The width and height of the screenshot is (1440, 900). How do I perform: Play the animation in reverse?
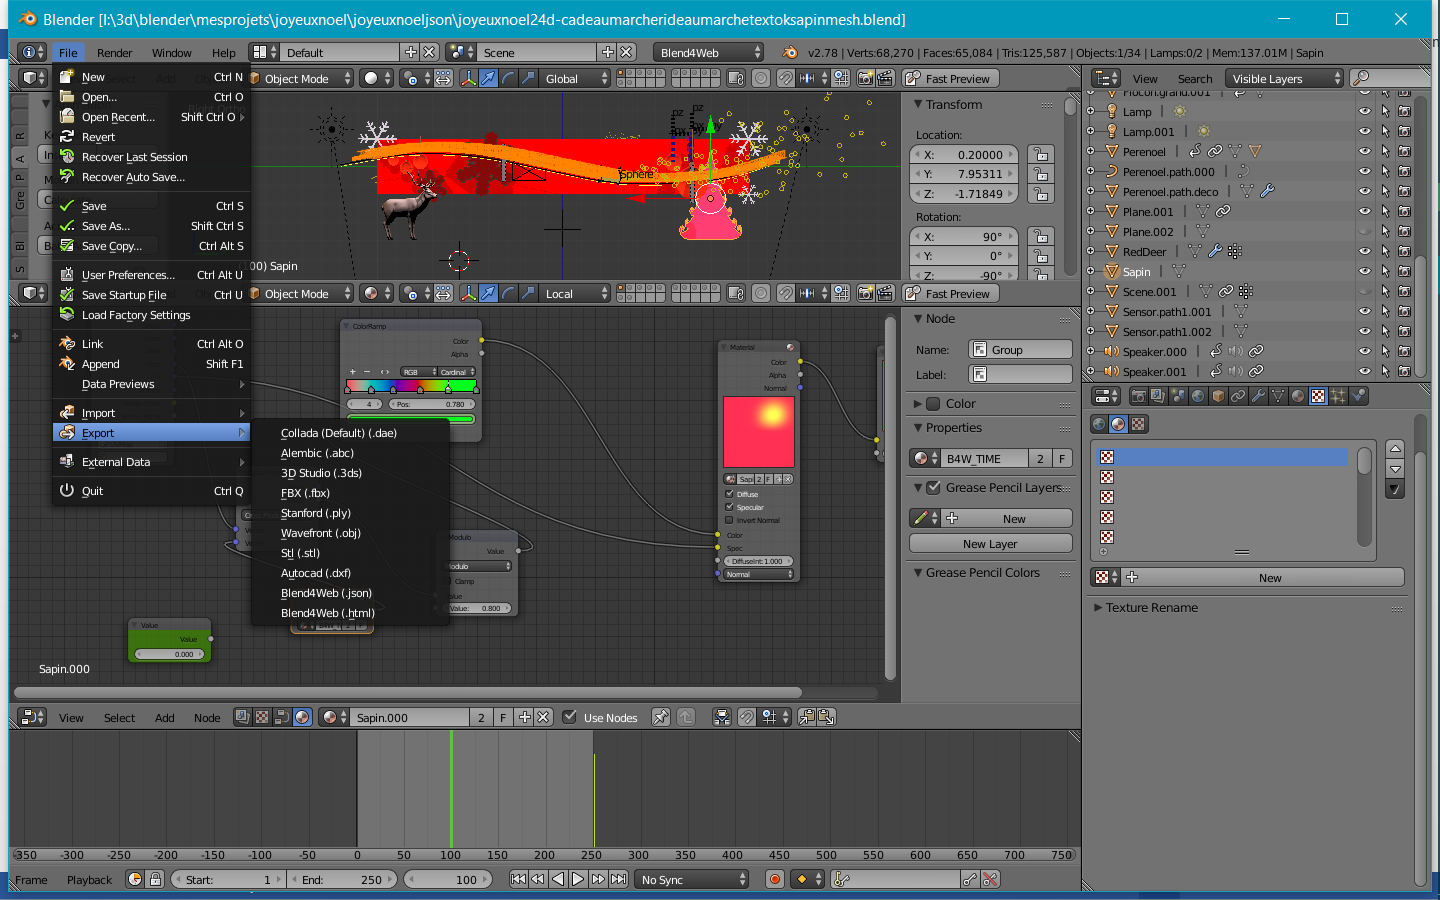(x=558, y=879)
